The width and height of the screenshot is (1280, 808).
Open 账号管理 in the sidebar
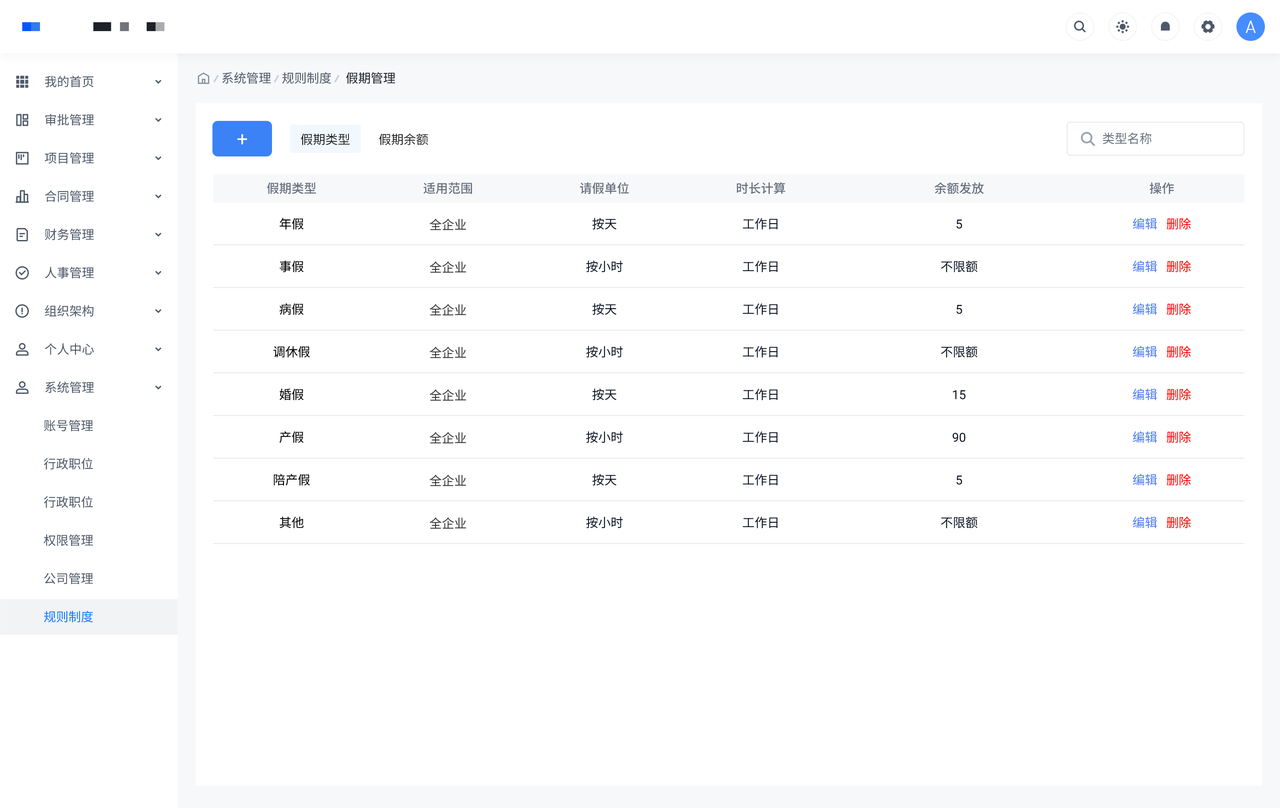tap(68, 426)
